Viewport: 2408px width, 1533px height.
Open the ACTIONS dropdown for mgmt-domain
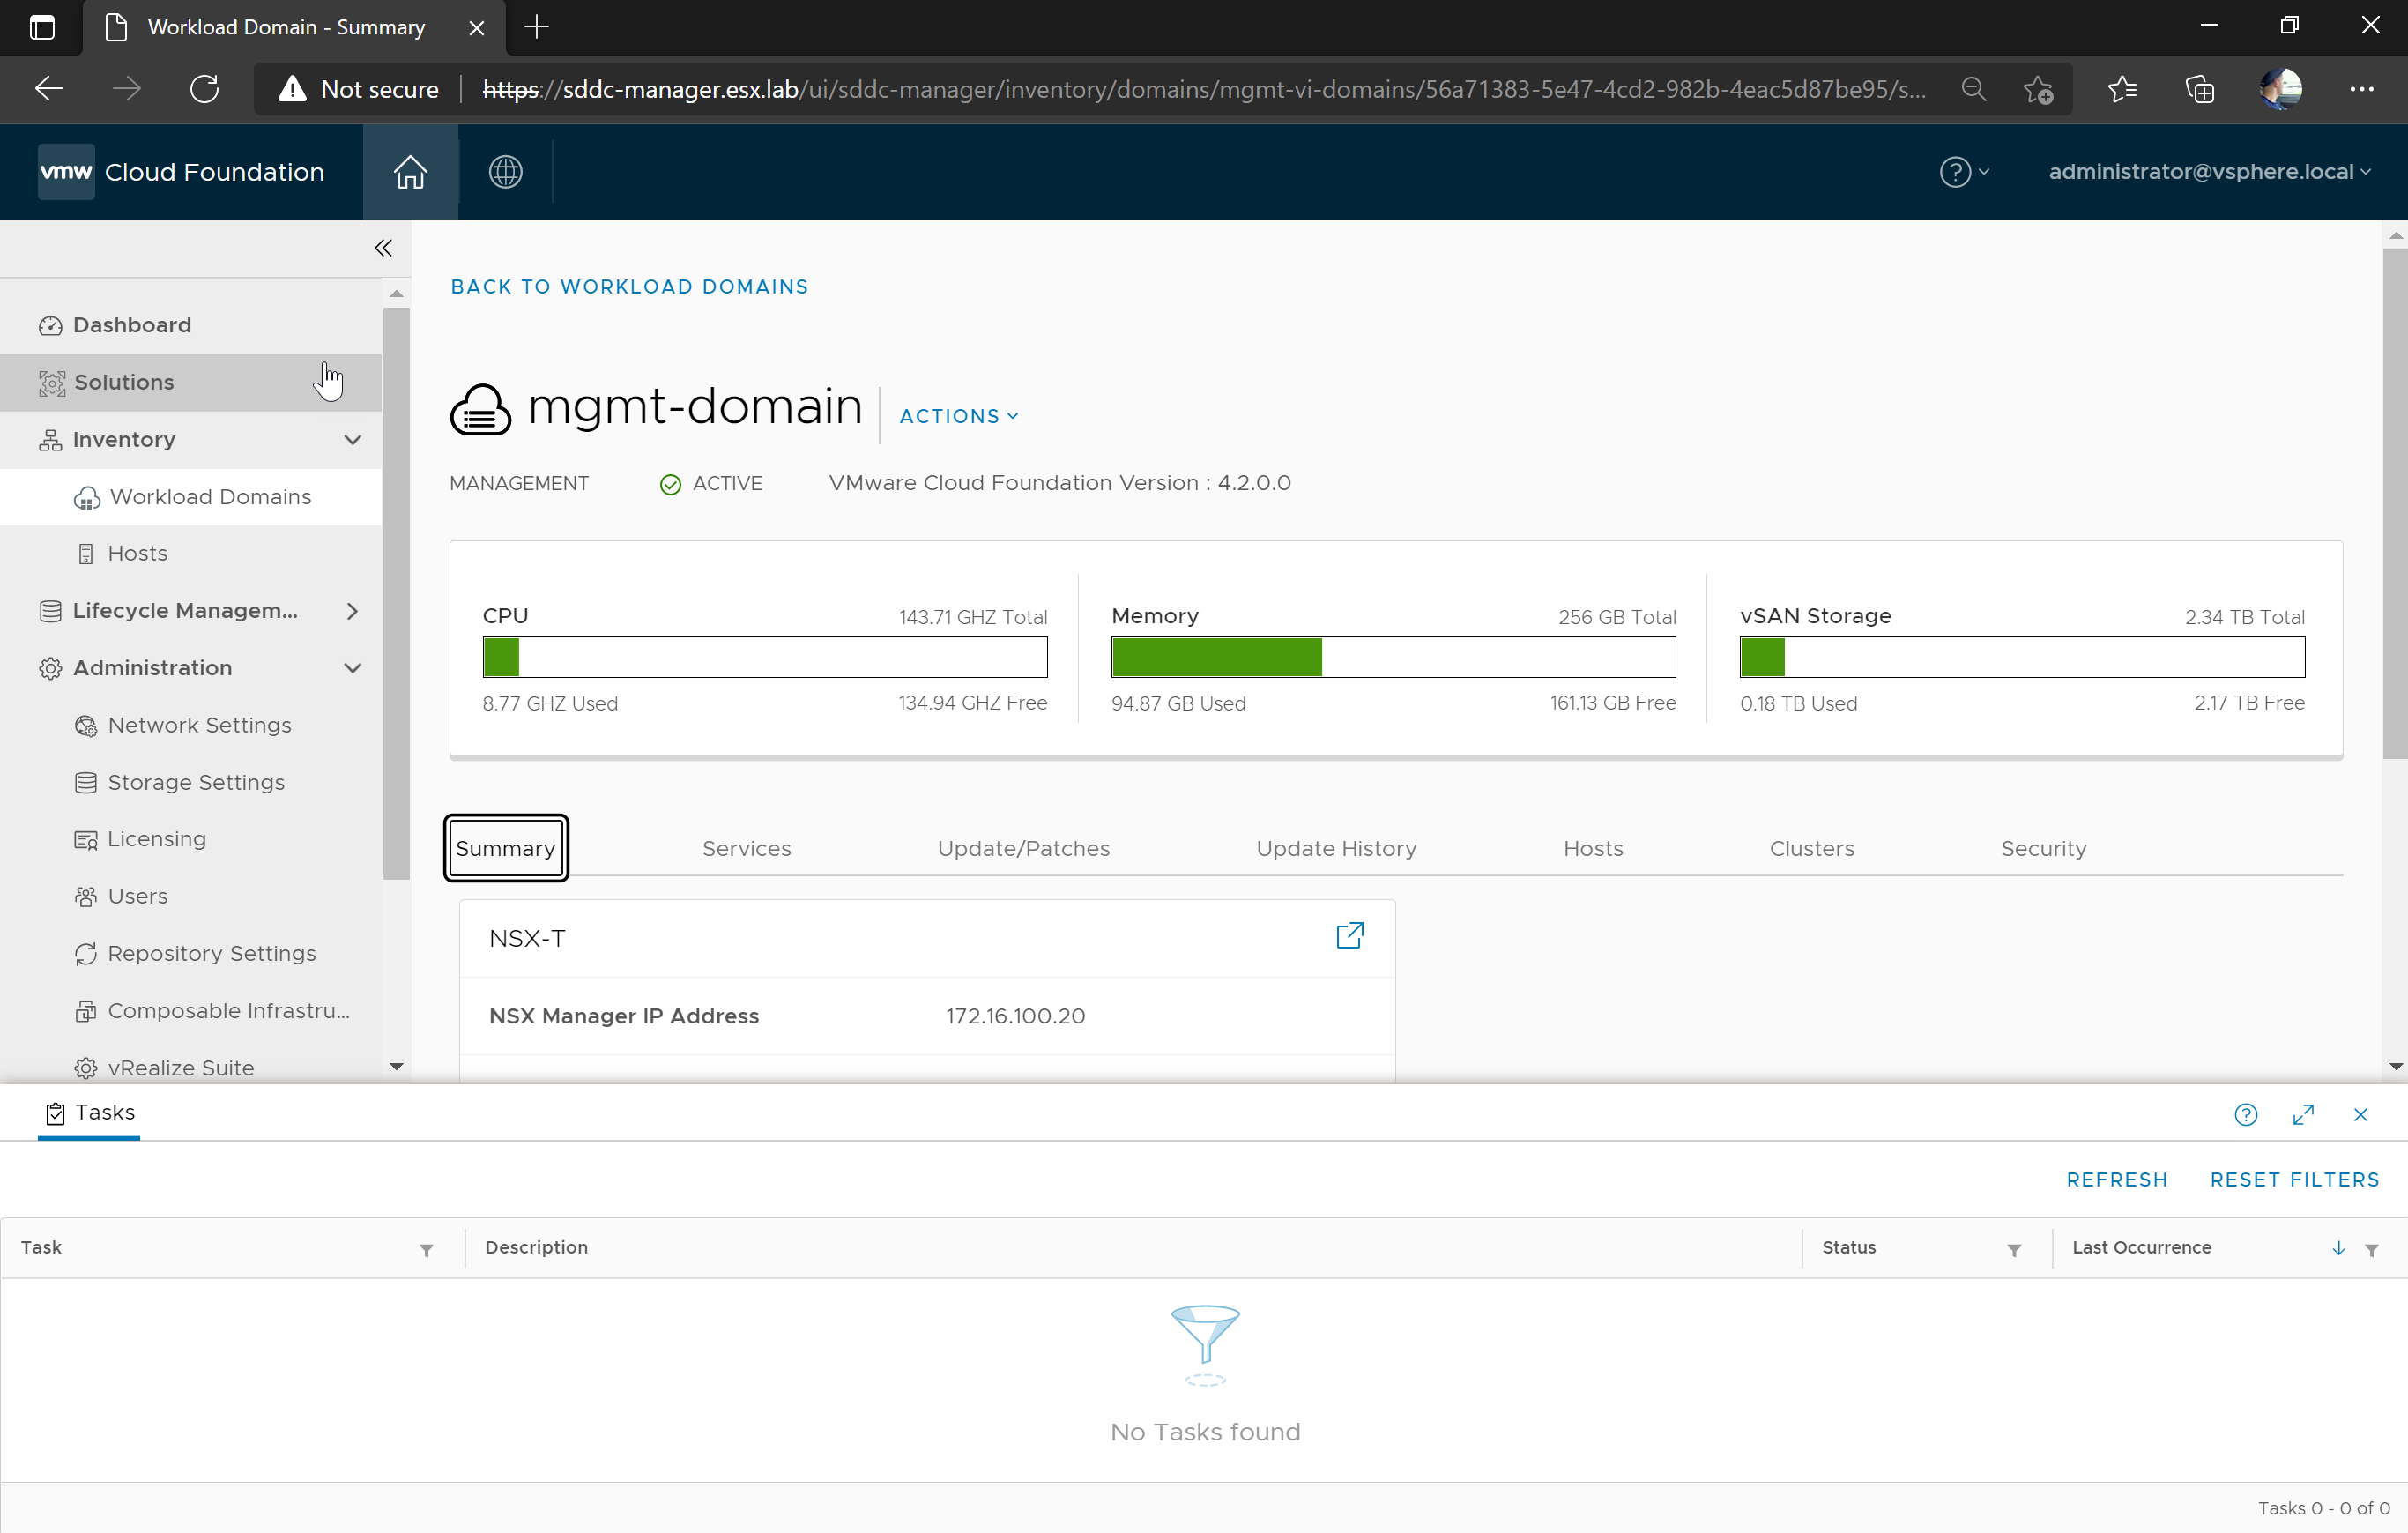pyautogui.click(x=958, y=416)
